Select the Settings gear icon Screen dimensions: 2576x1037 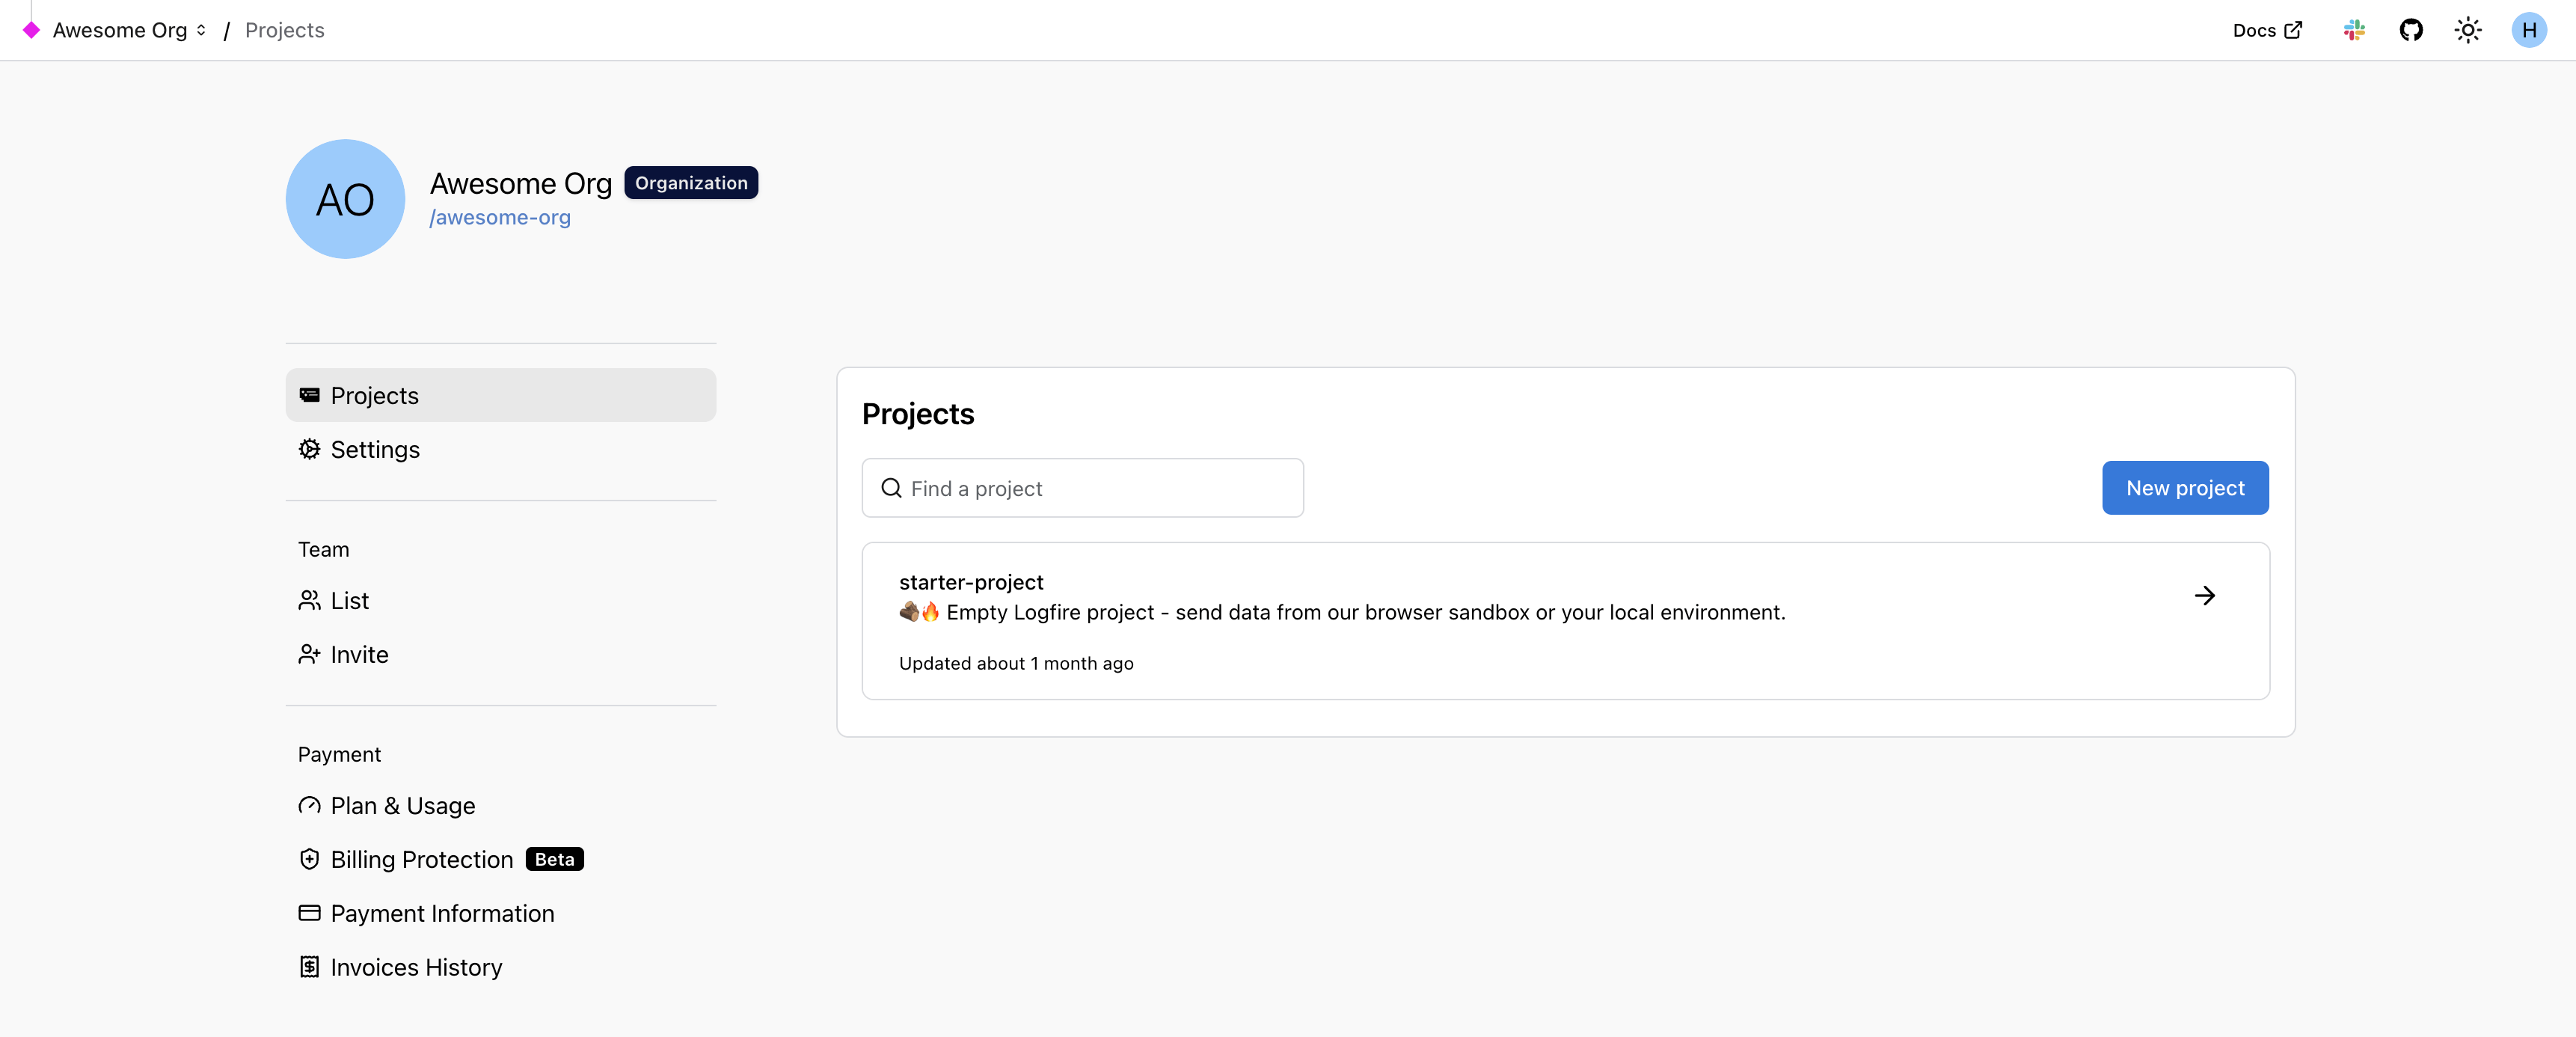[x=309, y=449]
